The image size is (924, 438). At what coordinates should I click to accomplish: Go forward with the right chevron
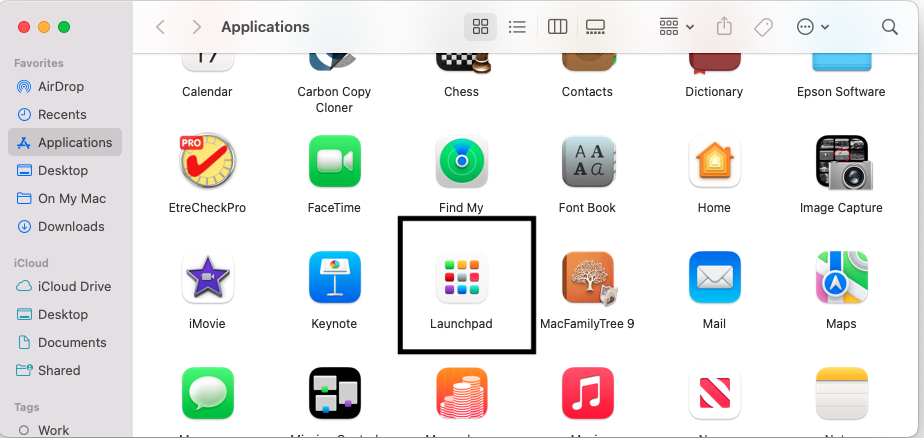pyautogui.click(x=197, y=27)
